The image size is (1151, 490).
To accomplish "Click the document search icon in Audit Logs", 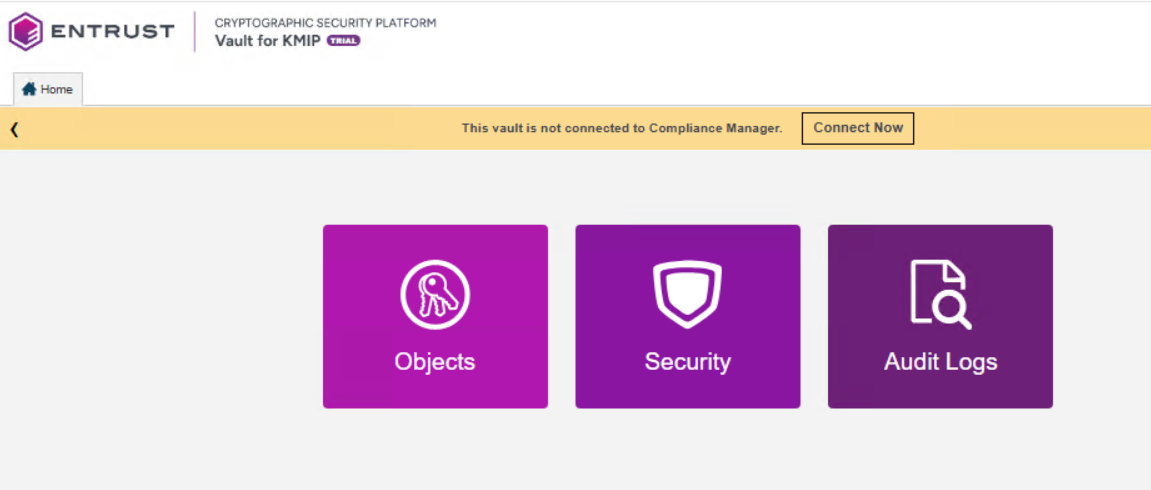I will point(940,295).
